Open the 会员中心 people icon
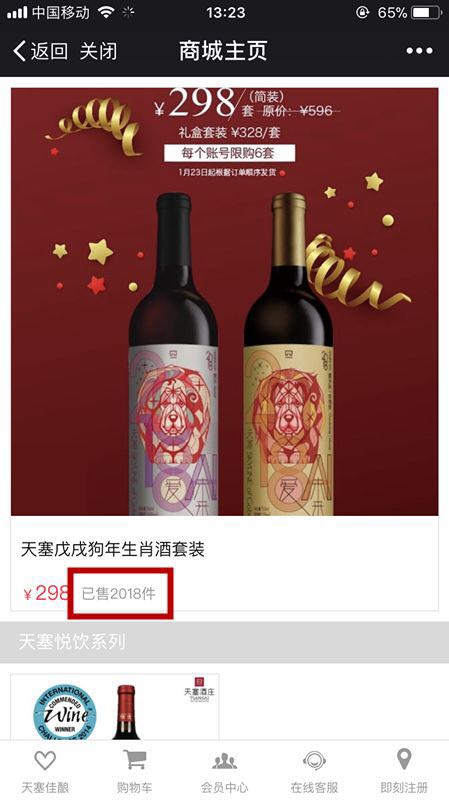This screenshot has height=800, width=449. (224, 761)
